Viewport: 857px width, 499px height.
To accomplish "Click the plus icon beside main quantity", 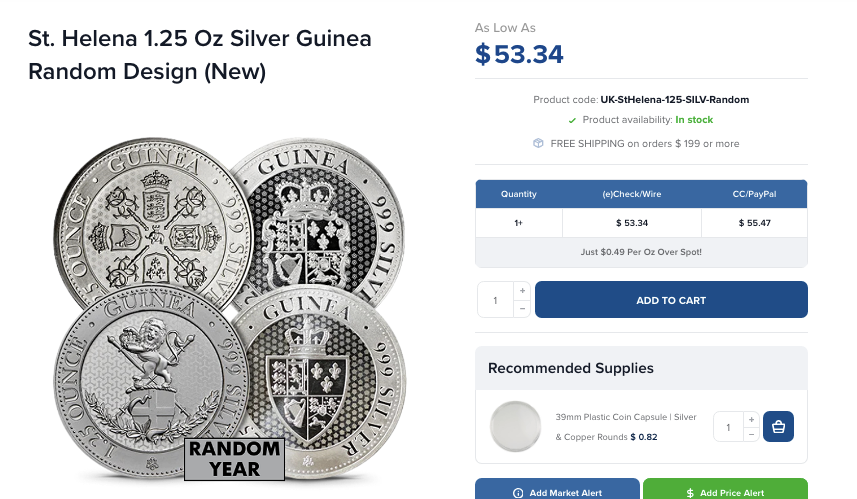I will point(521,291).
